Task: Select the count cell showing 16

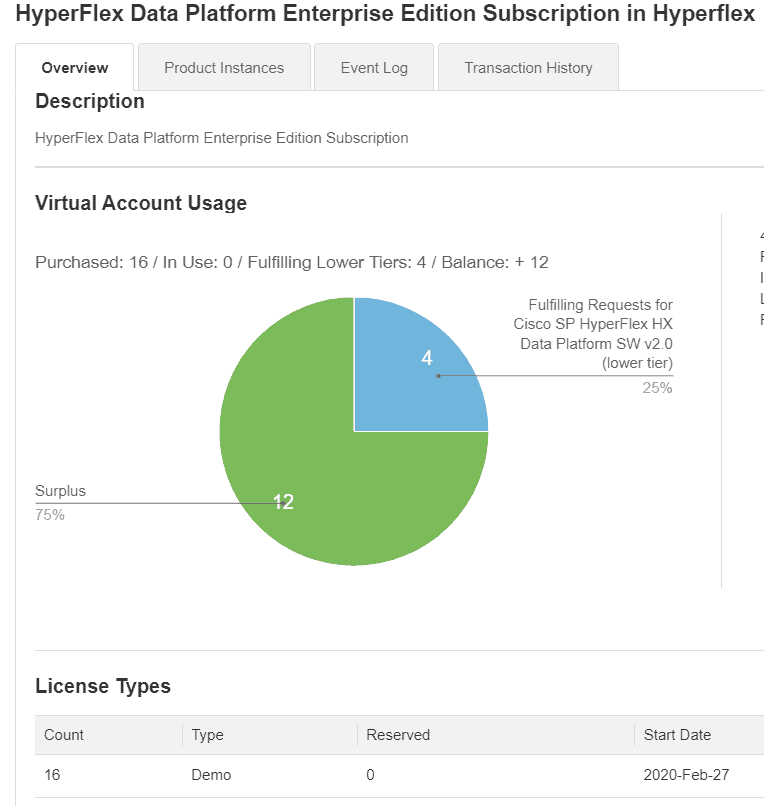Action: click(52, 775)
